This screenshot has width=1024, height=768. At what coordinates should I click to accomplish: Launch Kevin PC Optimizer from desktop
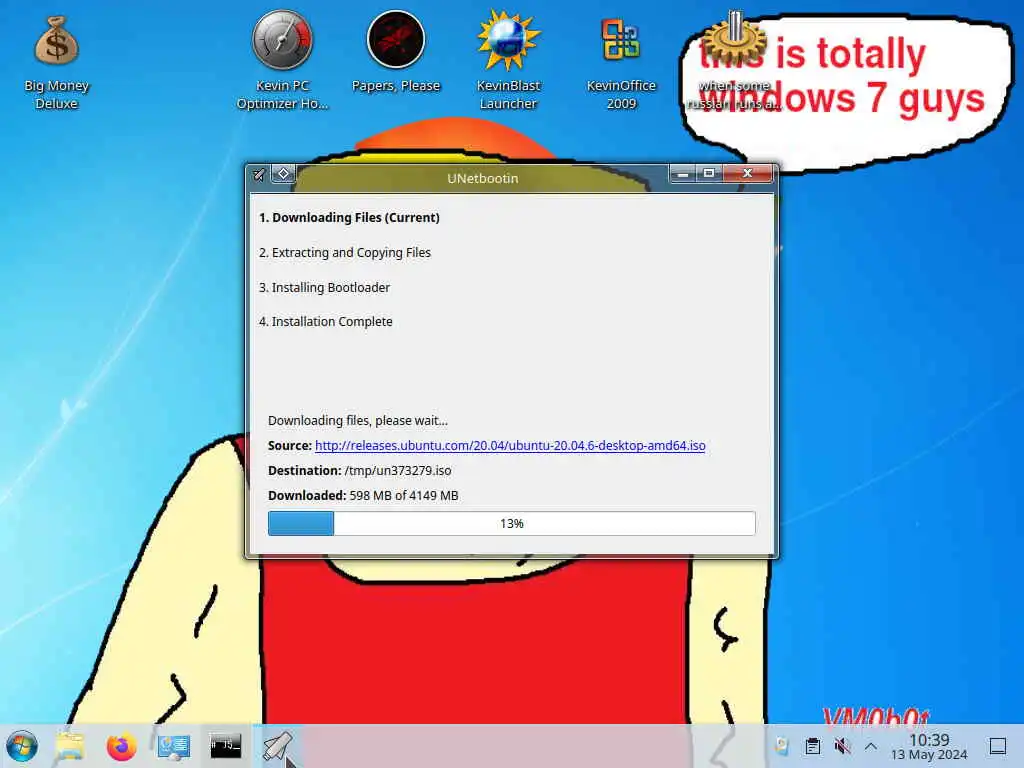pos(282,61)
